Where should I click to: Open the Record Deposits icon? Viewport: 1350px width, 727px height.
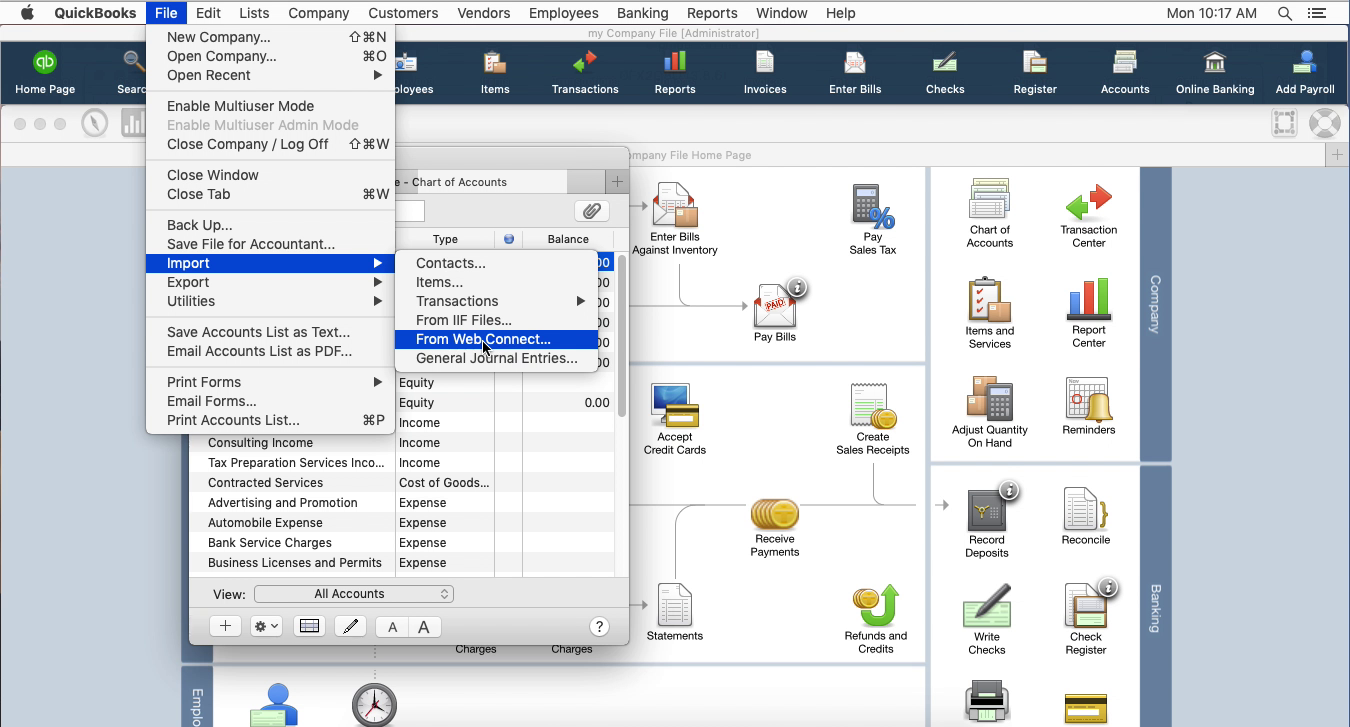[x=987, y=523]
